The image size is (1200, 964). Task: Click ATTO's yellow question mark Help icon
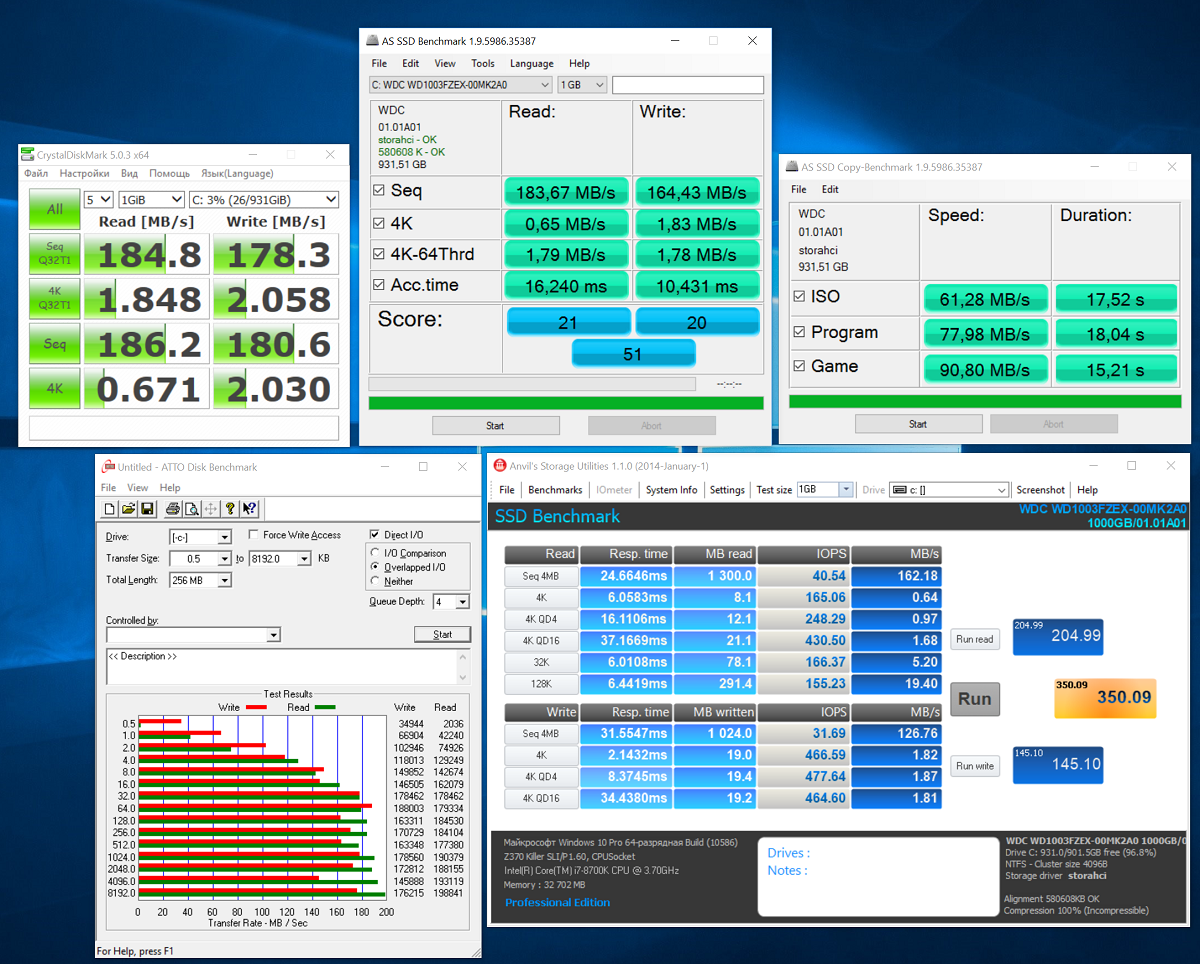(230, 509)
